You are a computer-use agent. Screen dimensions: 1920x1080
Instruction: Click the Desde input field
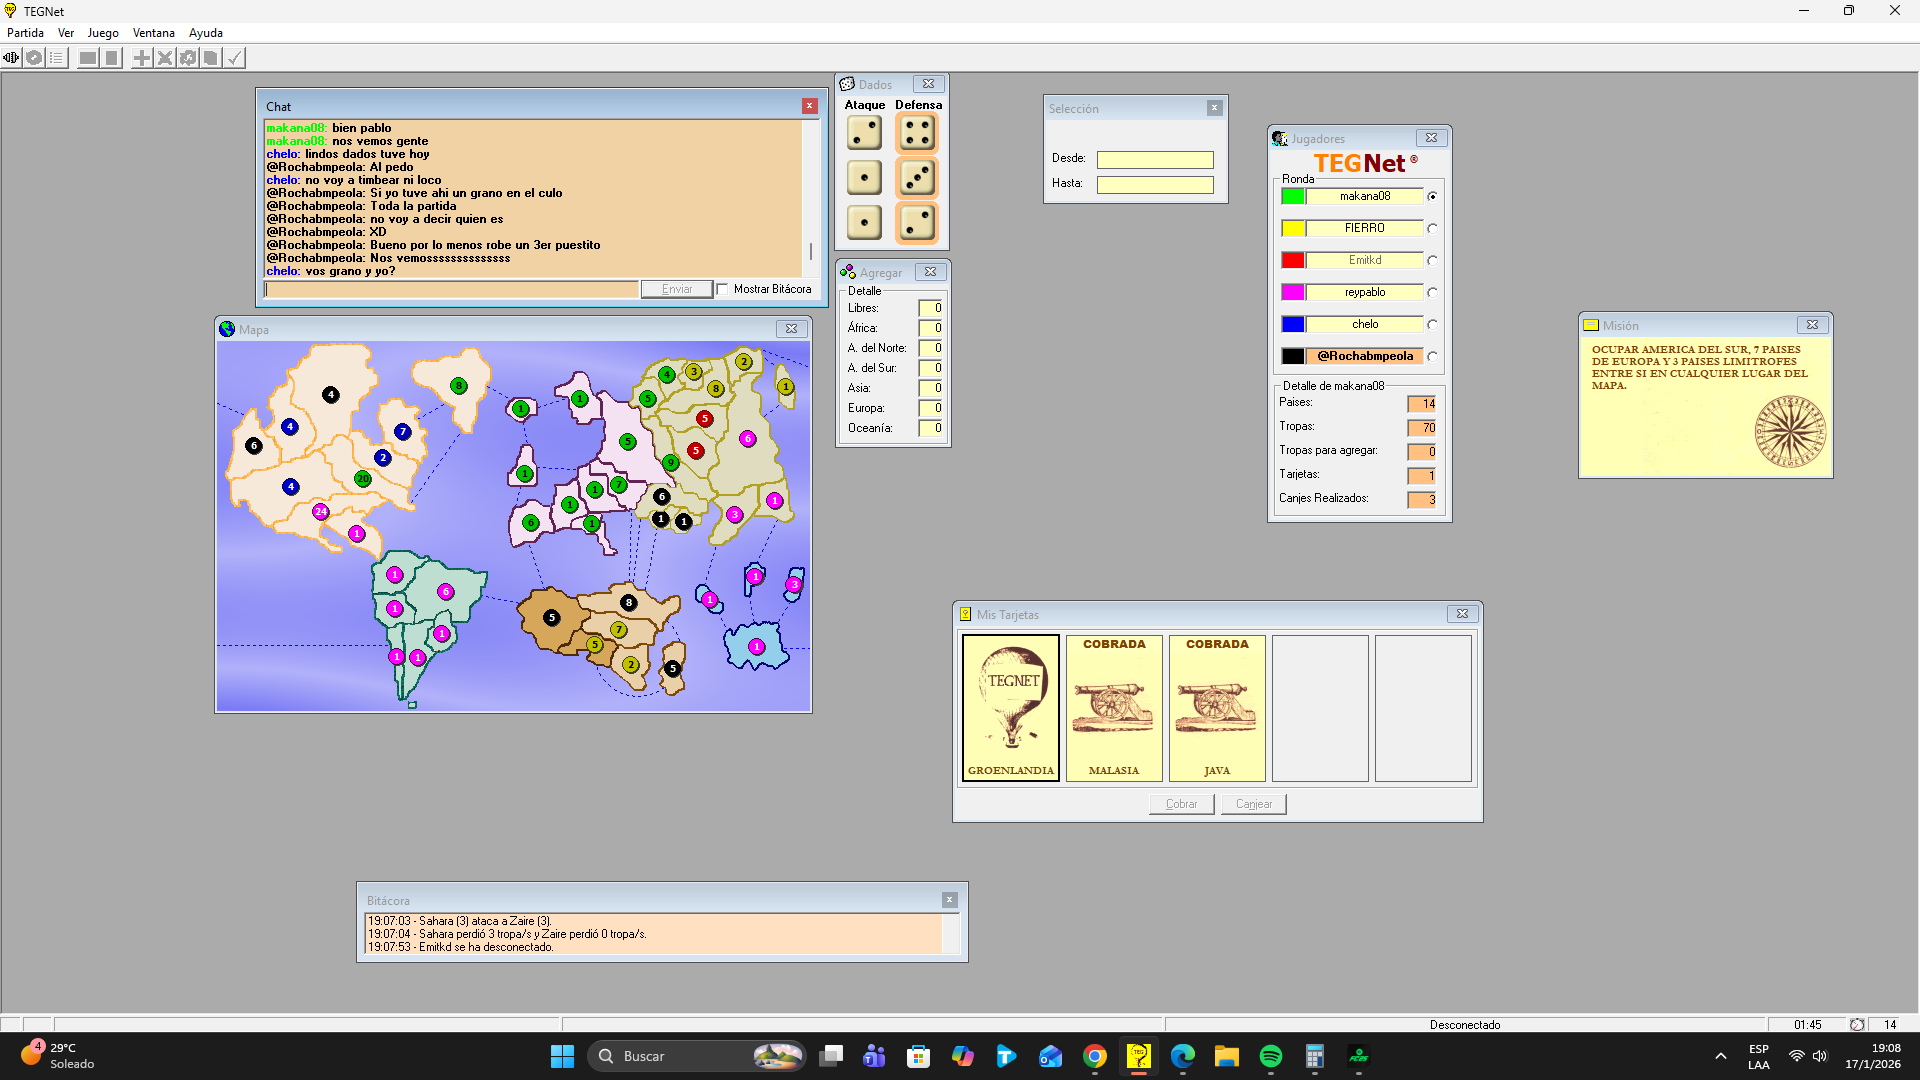(x=1154, y=160)
